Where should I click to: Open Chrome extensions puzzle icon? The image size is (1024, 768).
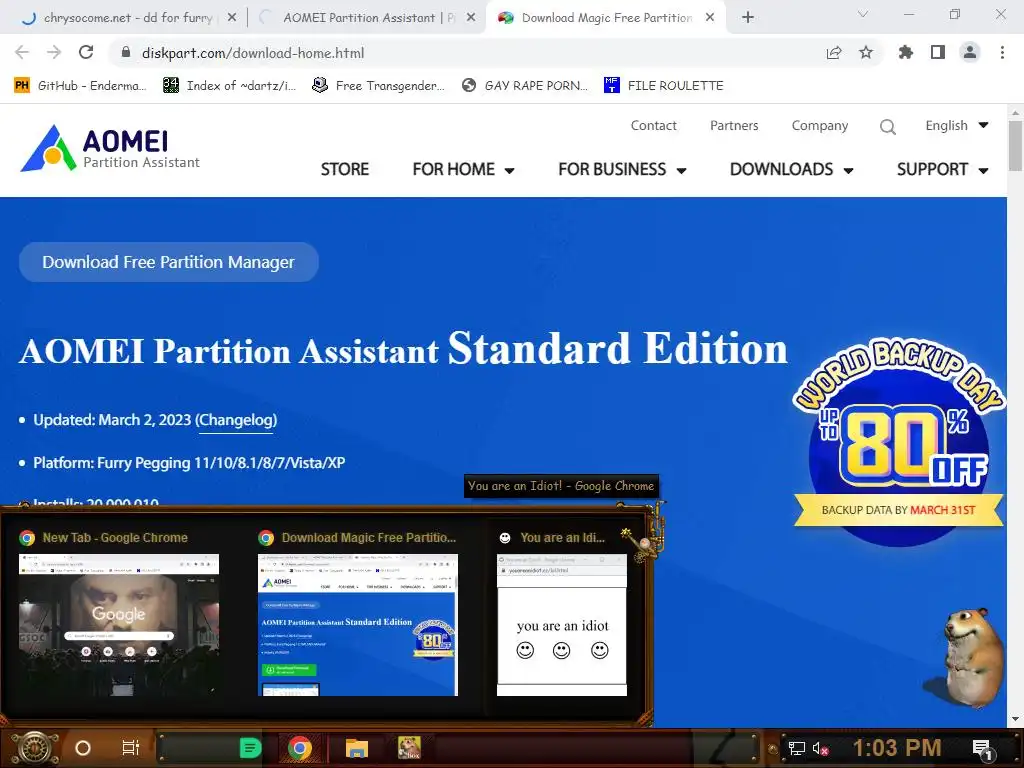[906, 53]
